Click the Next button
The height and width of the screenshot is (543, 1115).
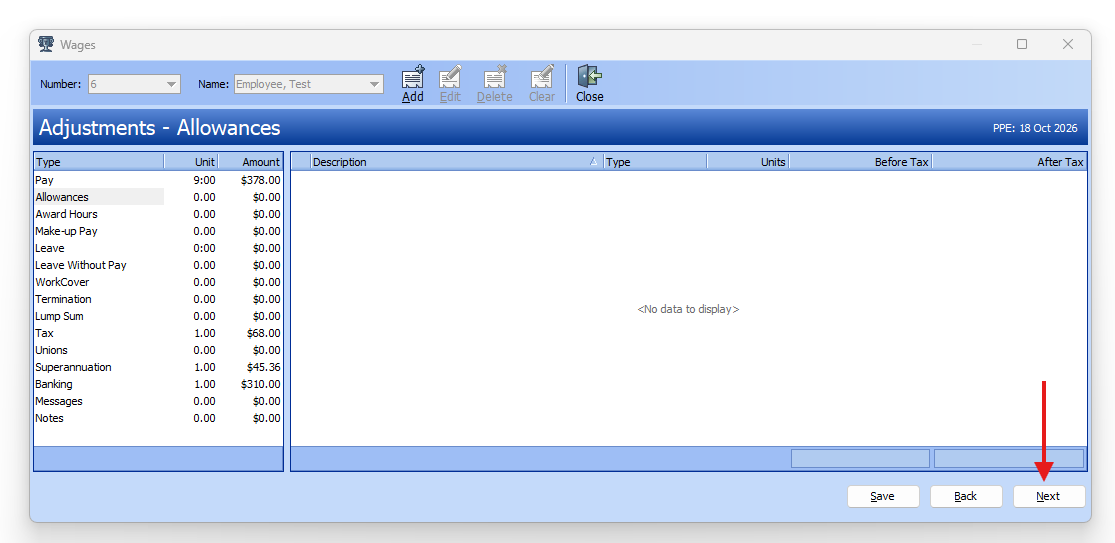[x=1049, y=496]
